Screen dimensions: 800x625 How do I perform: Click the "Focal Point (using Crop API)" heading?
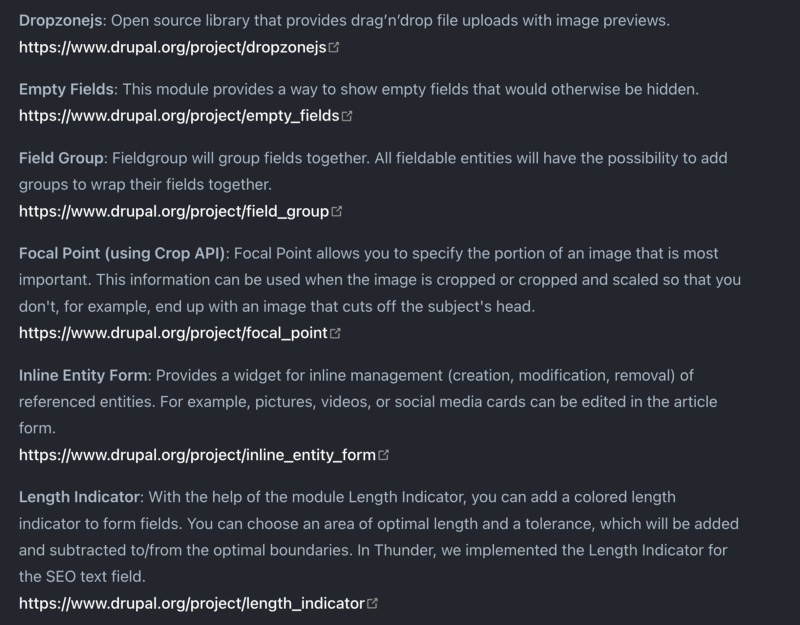pos(123,254)
